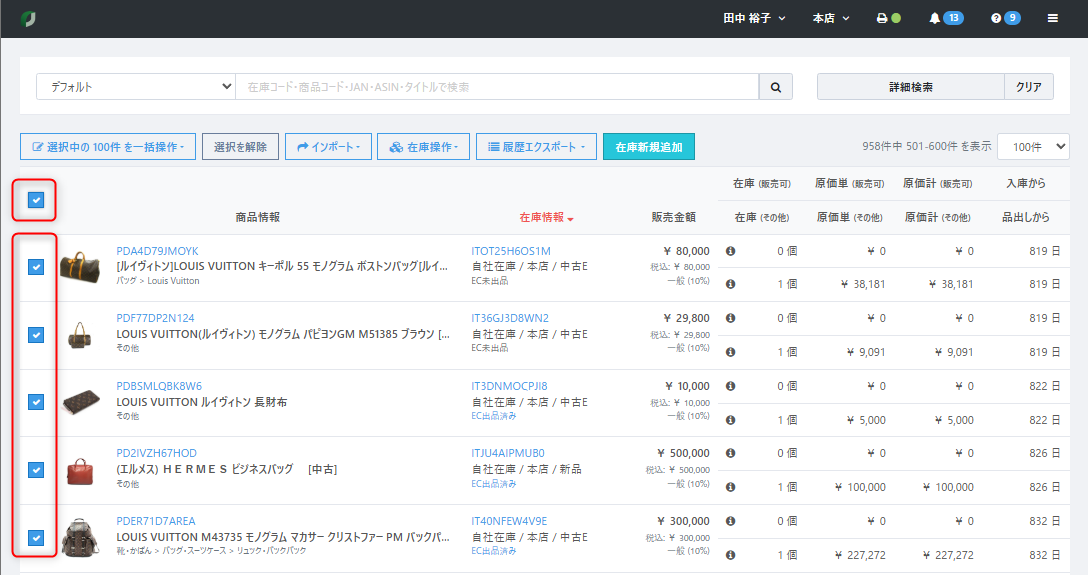
Task: Uncheck the PDBSMLQBK8W6 row checkbox
Action: (36, 402)
